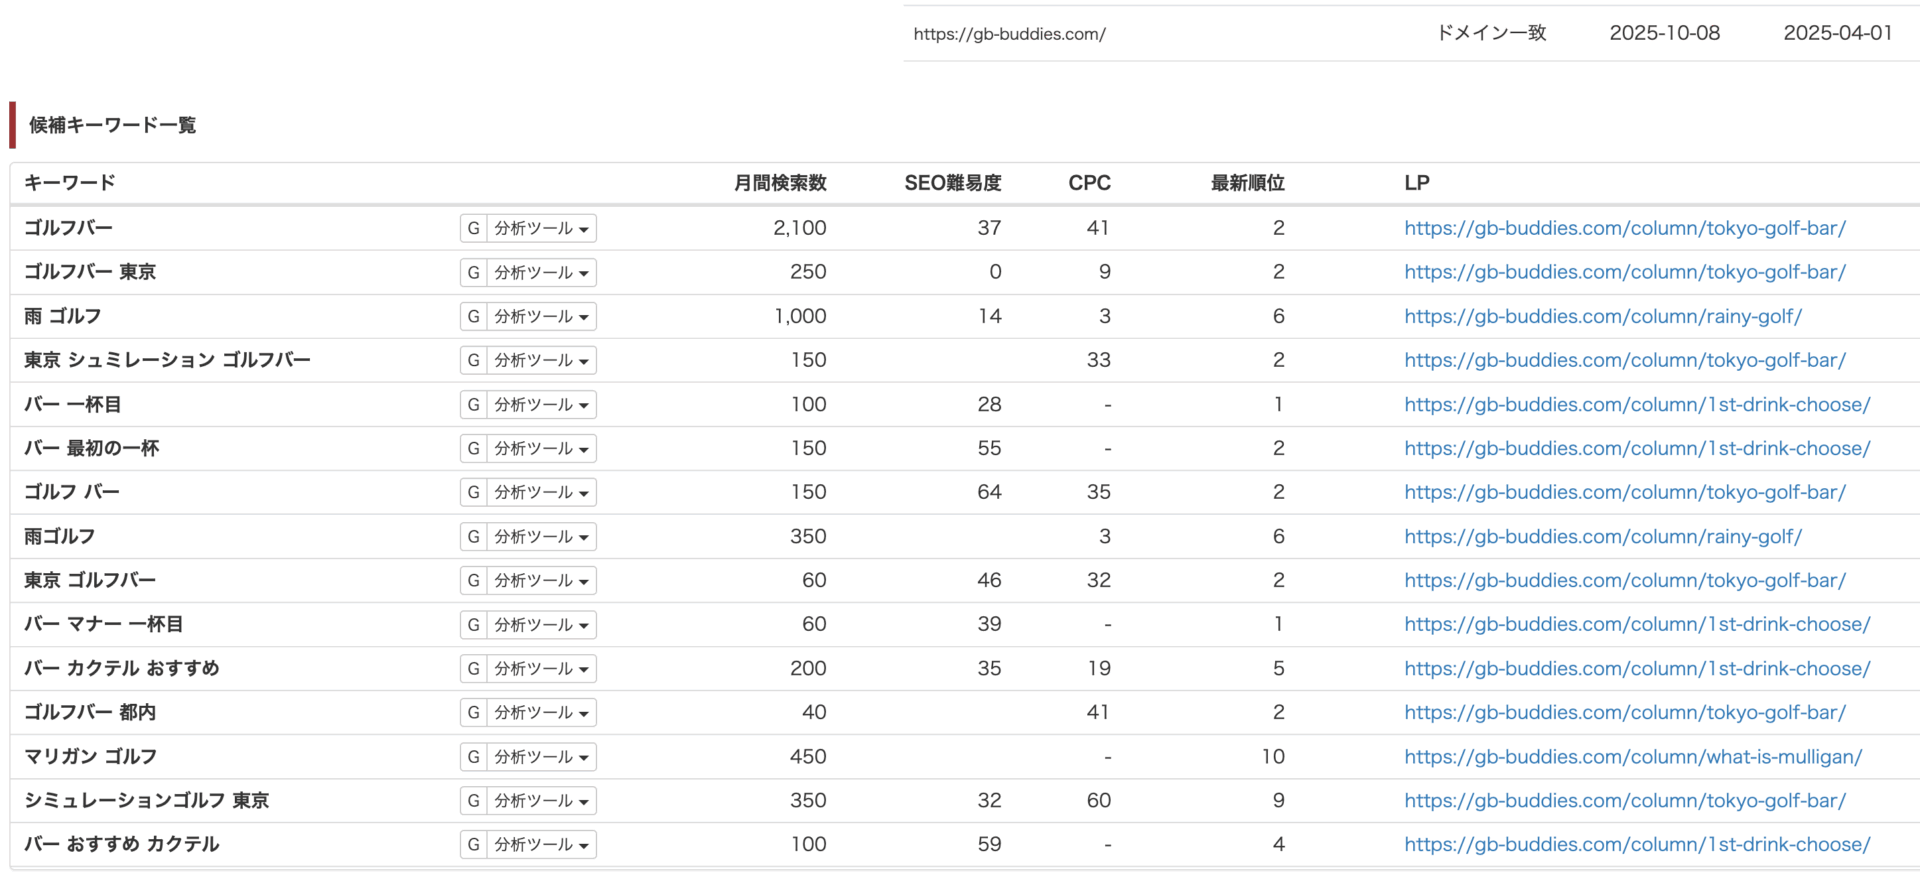Expand 分析ツール dropdown for バー 一杯目
This screenshot has width=1920, height=873.
(x=541, y=404)
